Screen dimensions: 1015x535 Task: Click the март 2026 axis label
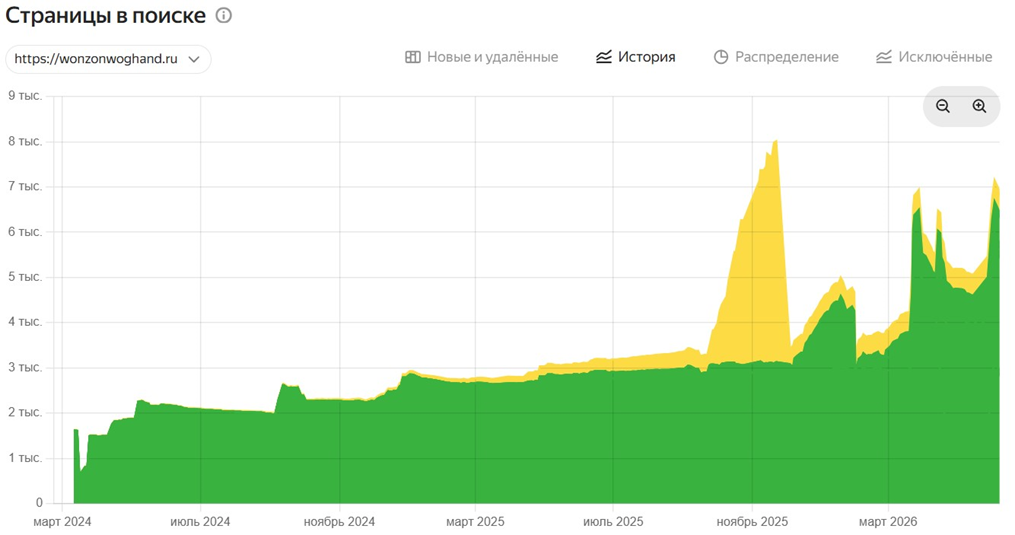(887, 521)
